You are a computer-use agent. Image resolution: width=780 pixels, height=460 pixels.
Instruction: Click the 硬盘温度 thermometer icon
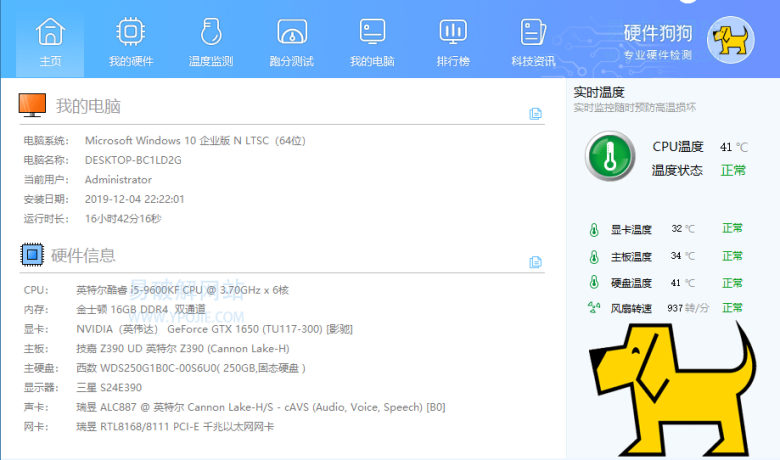tap(594, 282)
